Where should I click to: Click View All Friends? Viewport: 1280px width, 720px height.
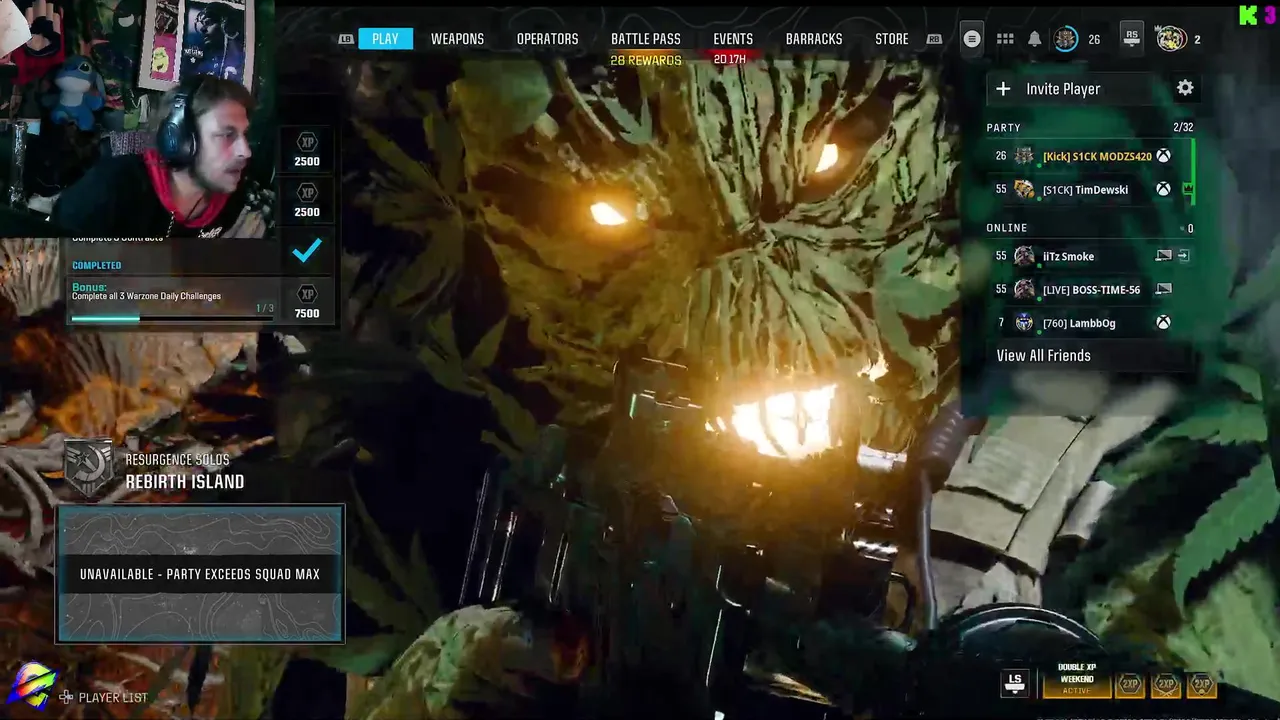click(x=1043, y=356)
